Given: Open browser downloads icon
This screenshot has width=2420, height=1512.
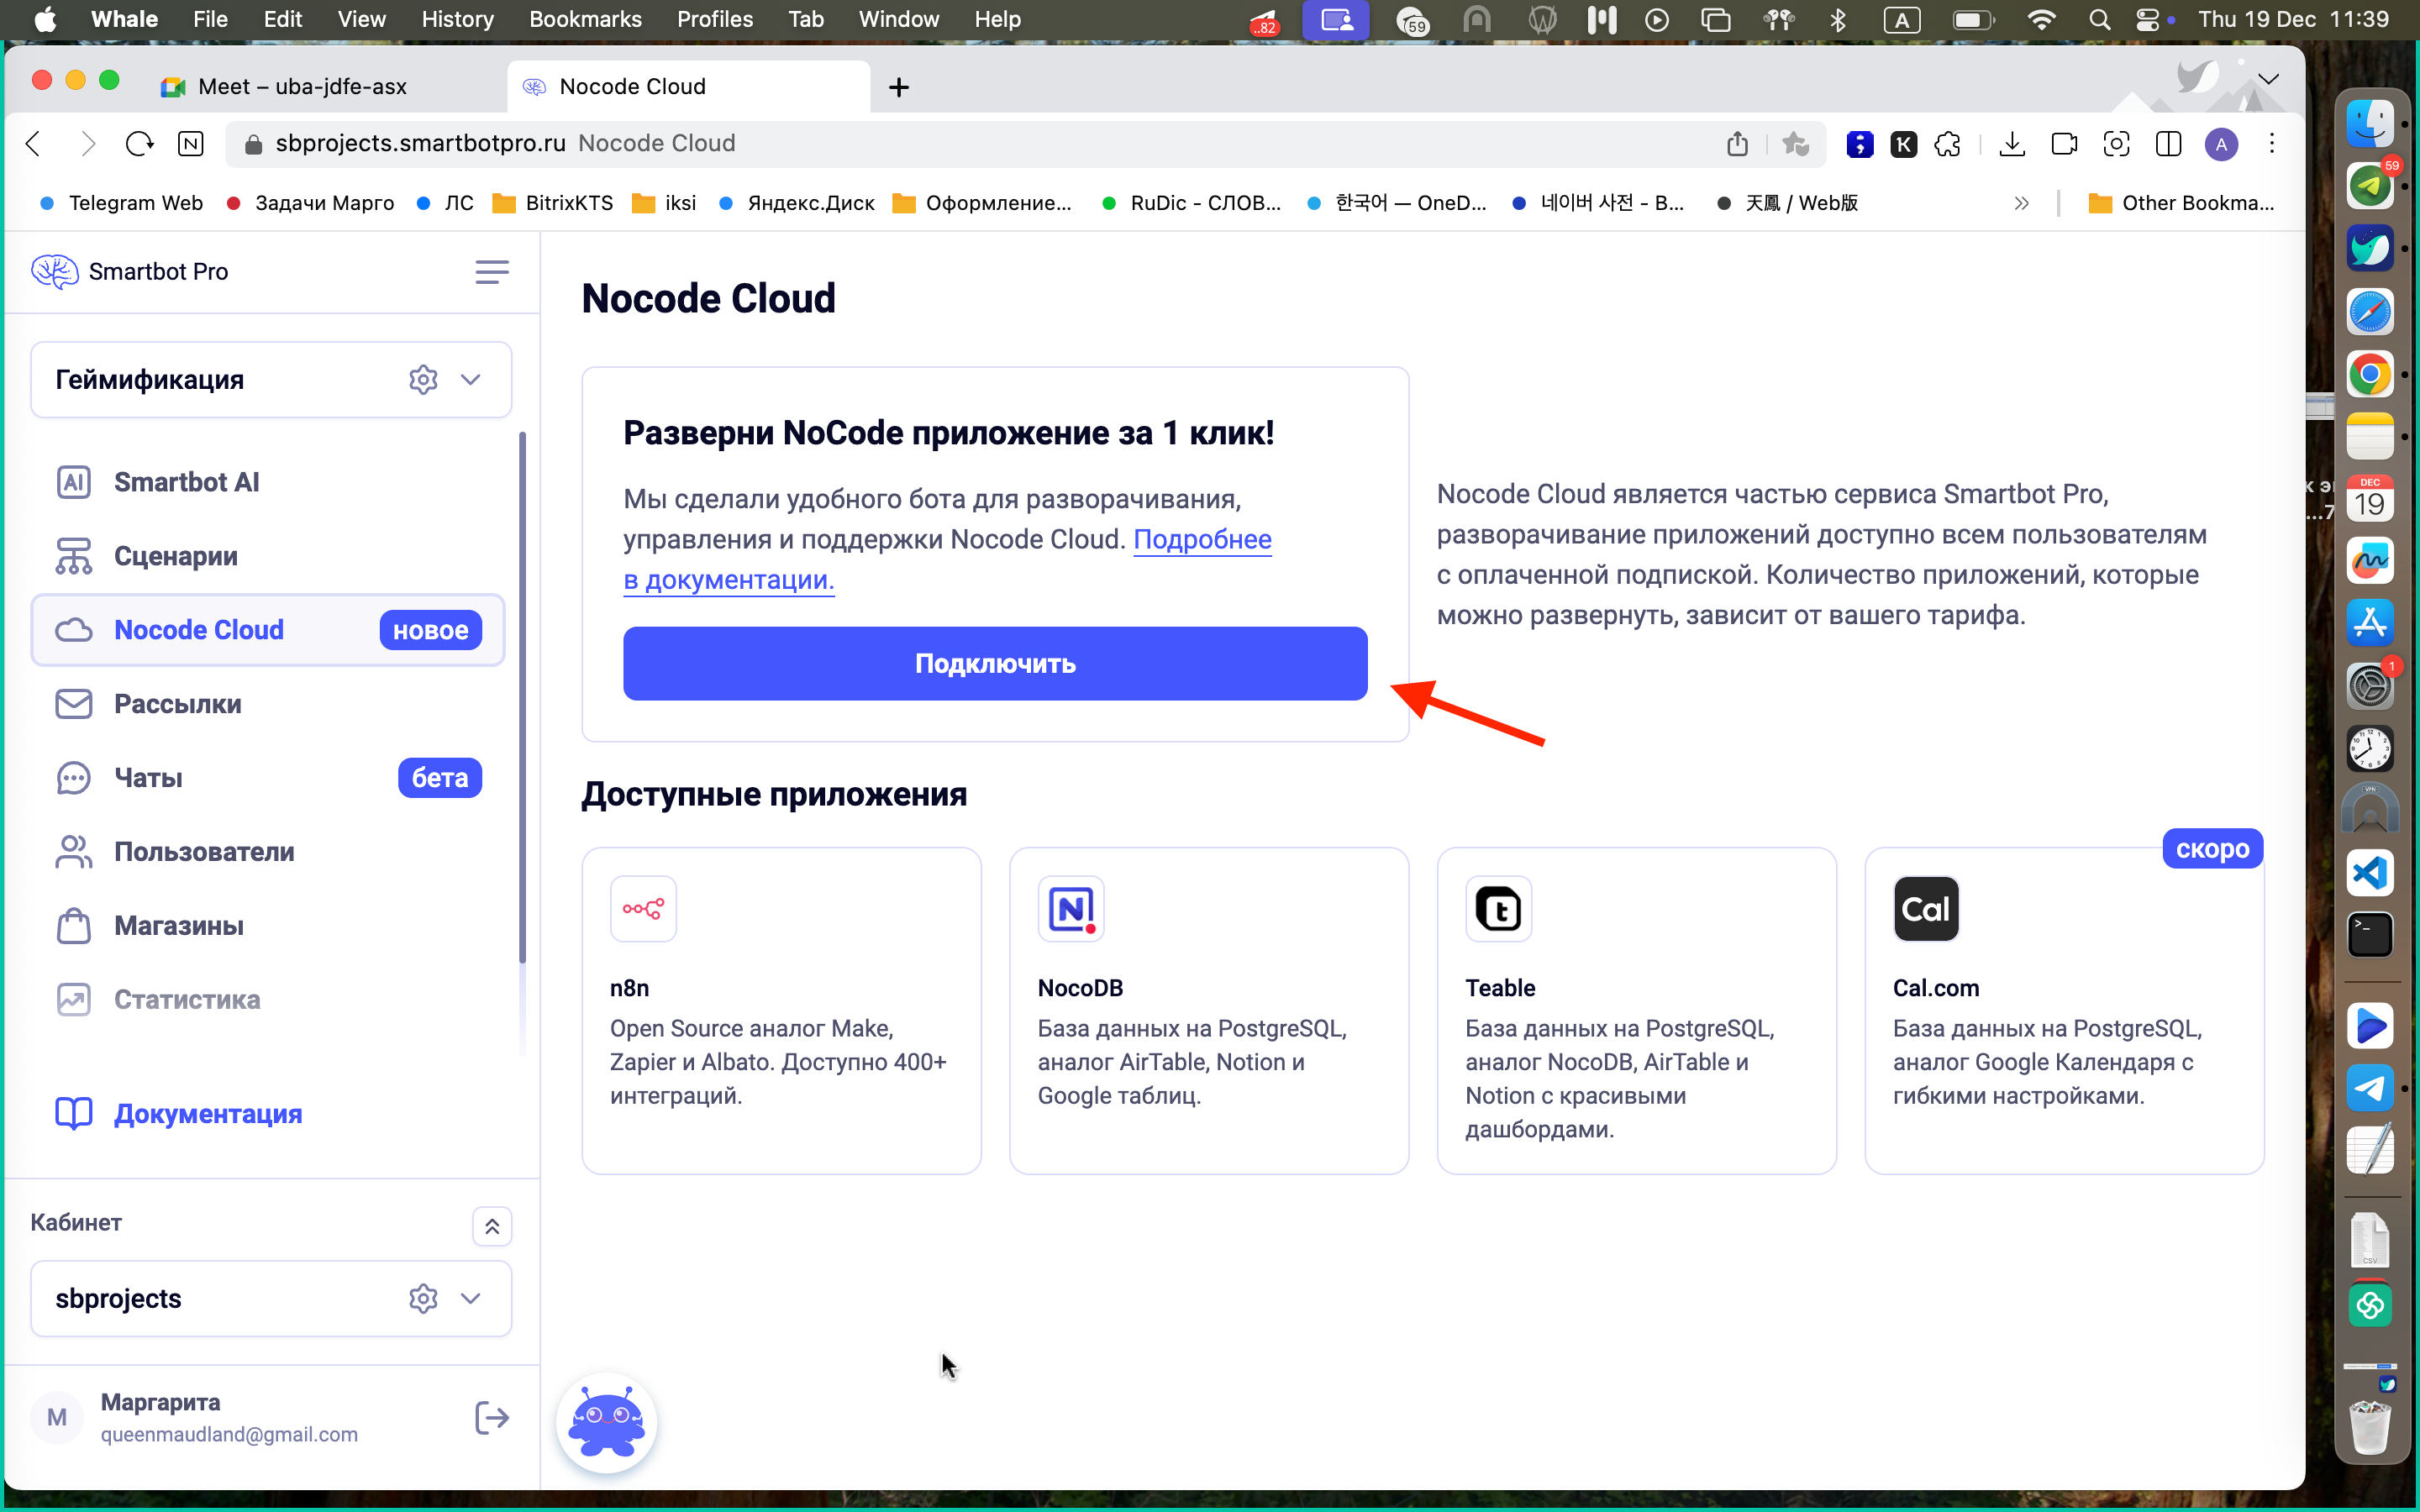Looking at the screenshot, I should [x=2012, y=144].
